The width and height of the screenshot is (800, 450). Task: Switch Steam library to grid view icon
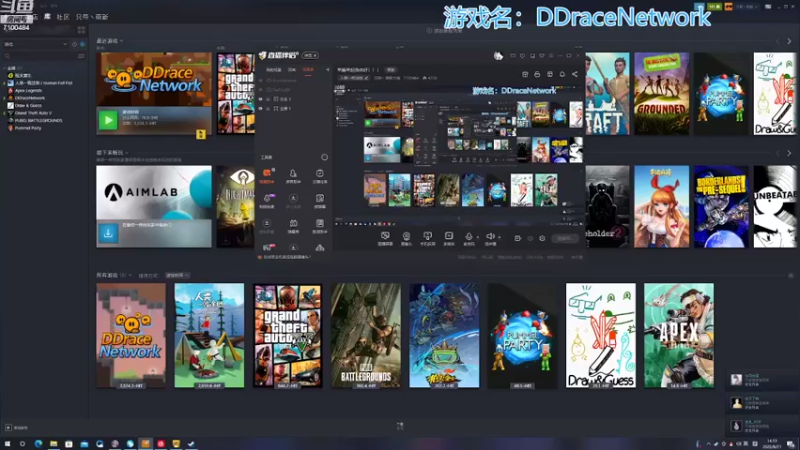click(x=82, y=30)
